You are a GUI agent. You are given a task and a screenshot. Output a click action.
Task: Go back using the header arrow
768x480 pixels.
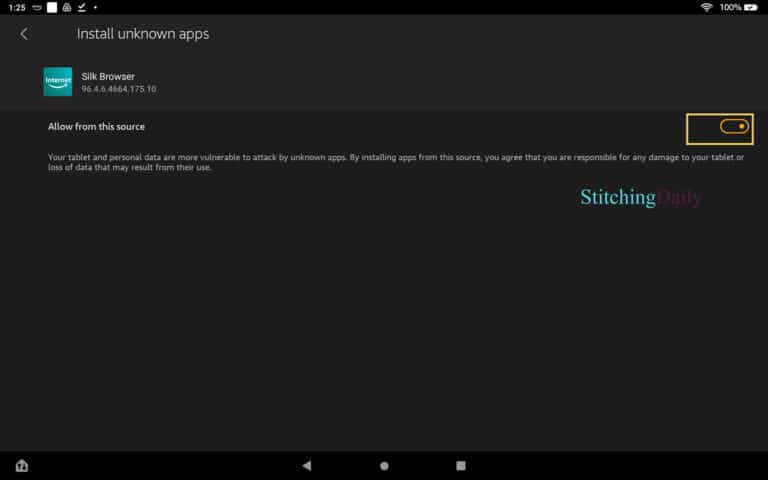[24, 34]
